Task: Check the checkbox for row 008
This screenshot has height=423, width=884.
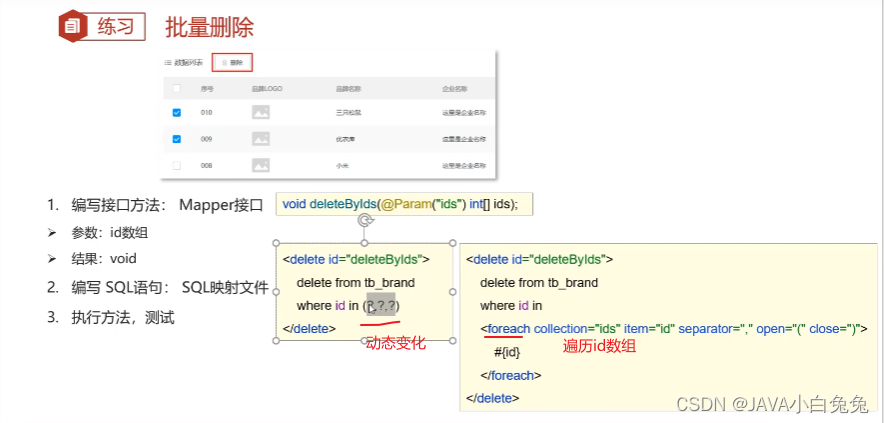Action: [x=176, y=165]
